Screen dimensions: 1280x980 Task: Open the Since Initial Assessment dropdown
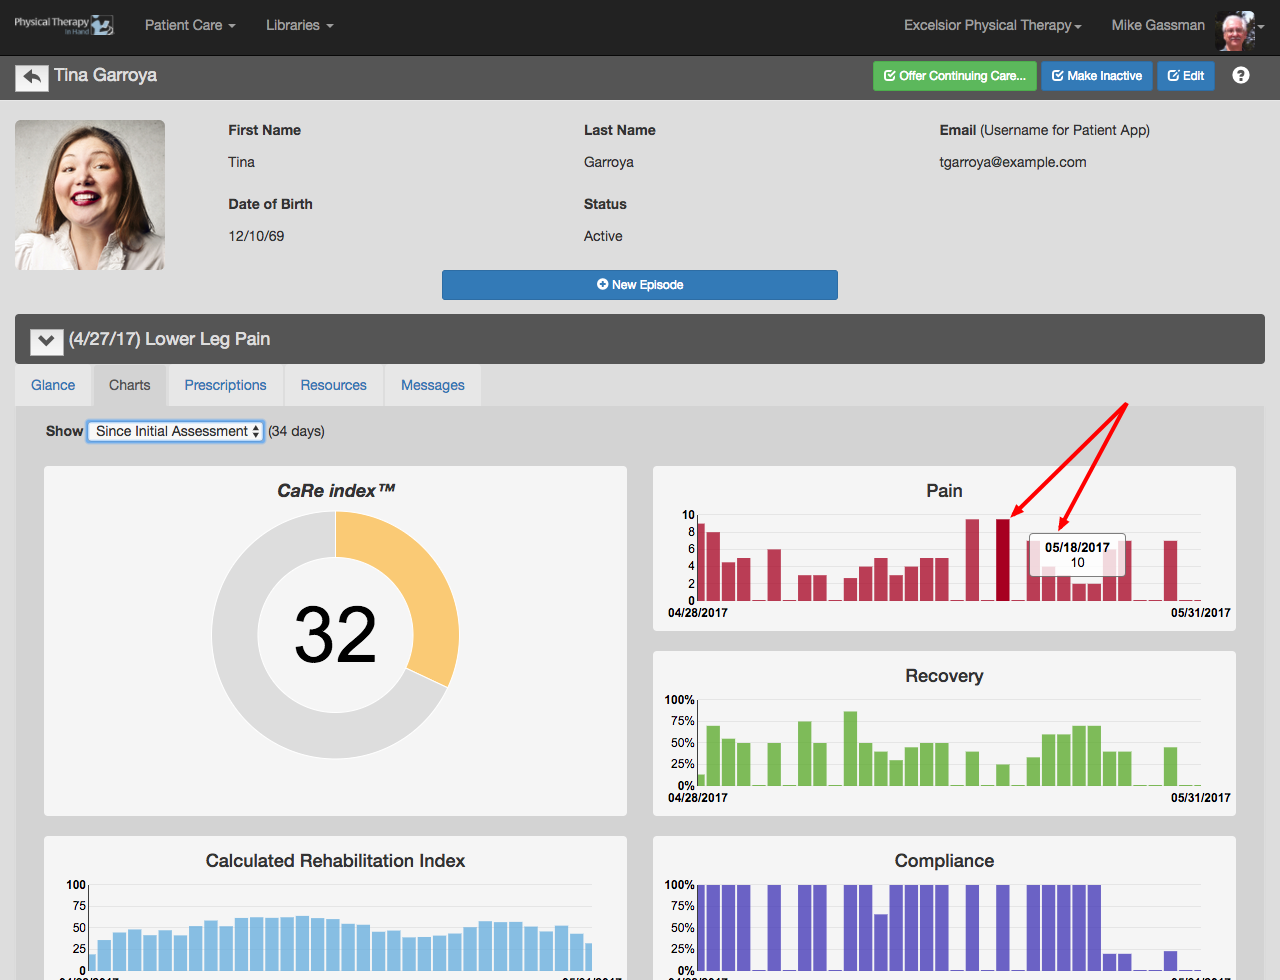coord(176,431)
